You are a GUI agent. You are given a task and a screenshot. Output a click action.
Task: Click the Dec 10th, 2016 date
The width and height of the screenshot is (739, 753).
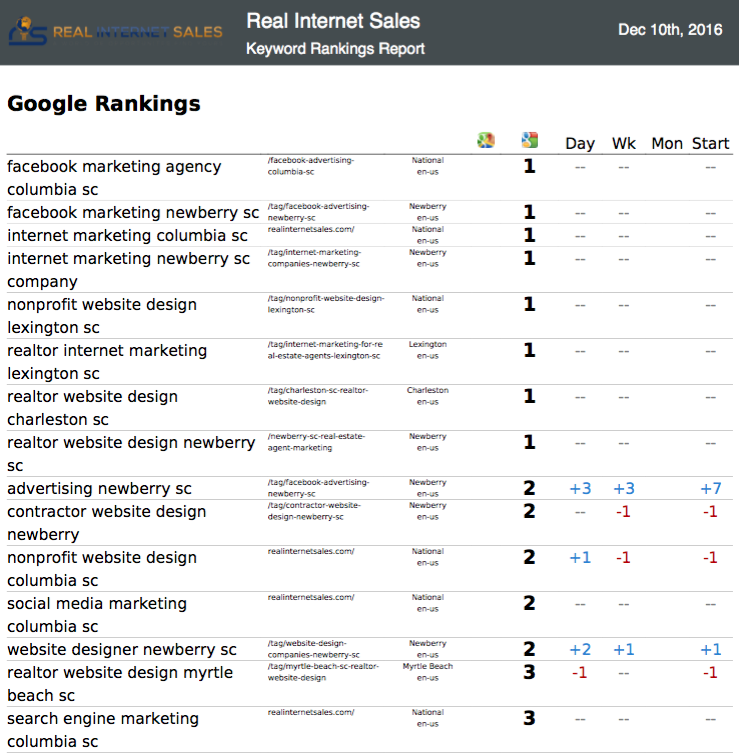[670, 30]
